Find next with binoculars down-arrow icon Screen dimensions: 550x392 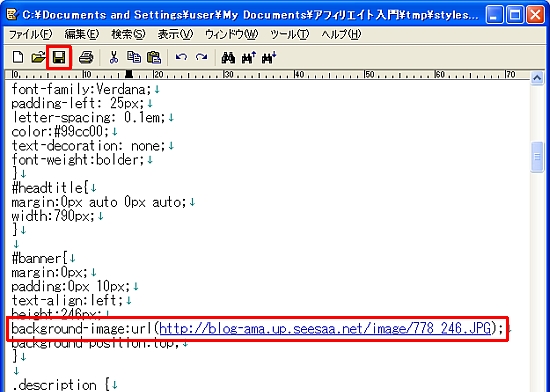(269, 58)
